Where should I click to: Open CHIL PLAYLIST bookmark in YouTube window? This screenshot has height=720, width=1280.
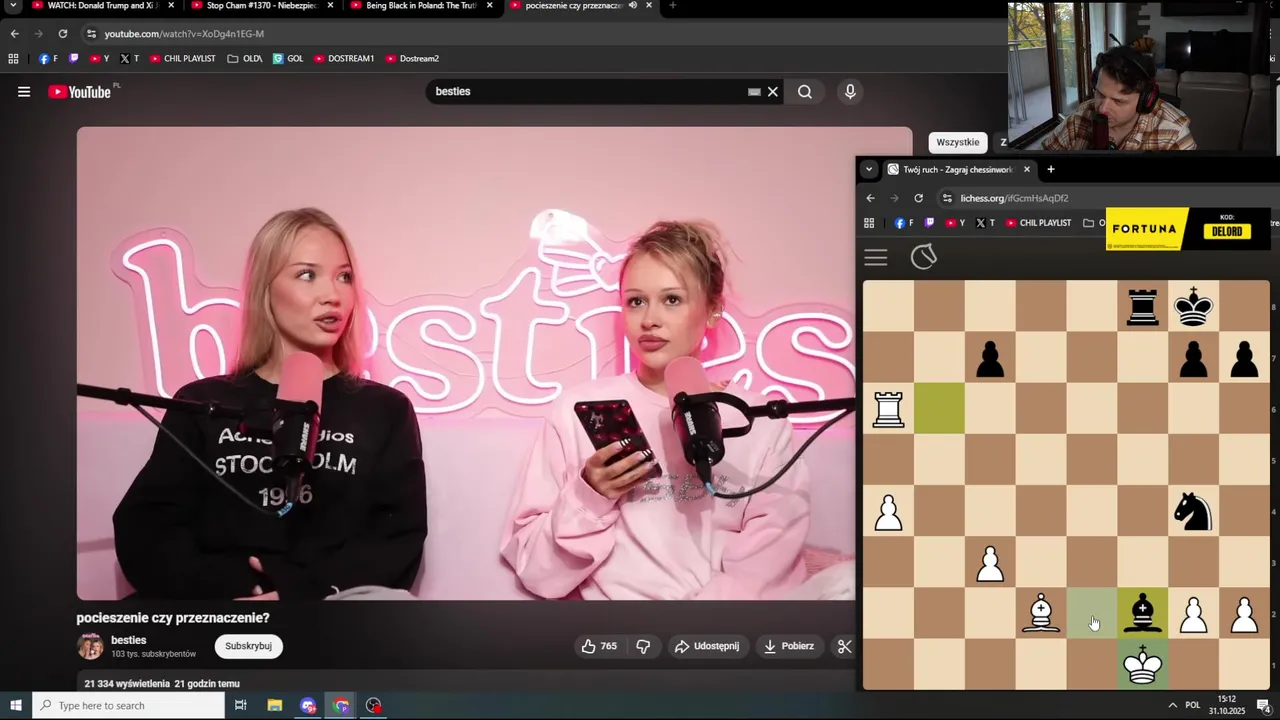[x=182, y=59]
